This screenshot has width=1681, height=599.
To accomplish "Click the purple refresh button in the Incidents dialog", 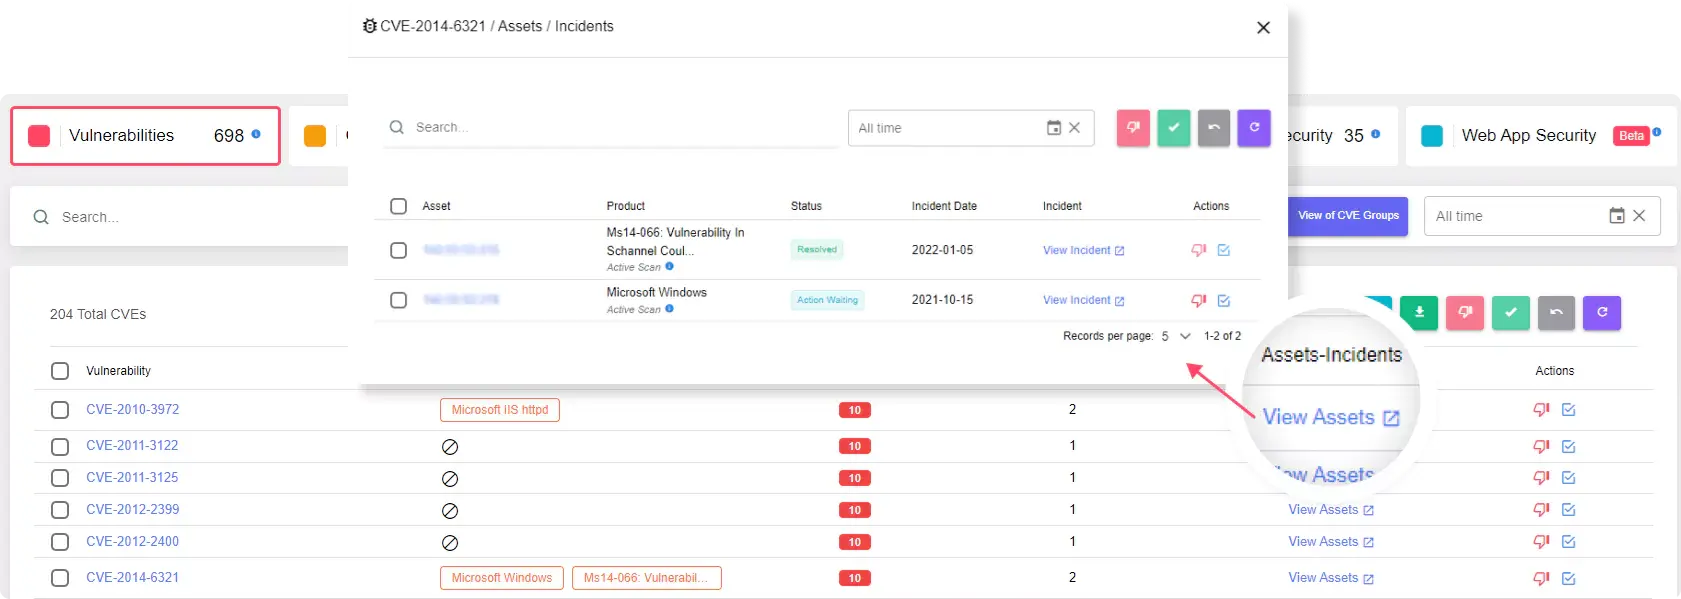I will tap(1254, 128).
